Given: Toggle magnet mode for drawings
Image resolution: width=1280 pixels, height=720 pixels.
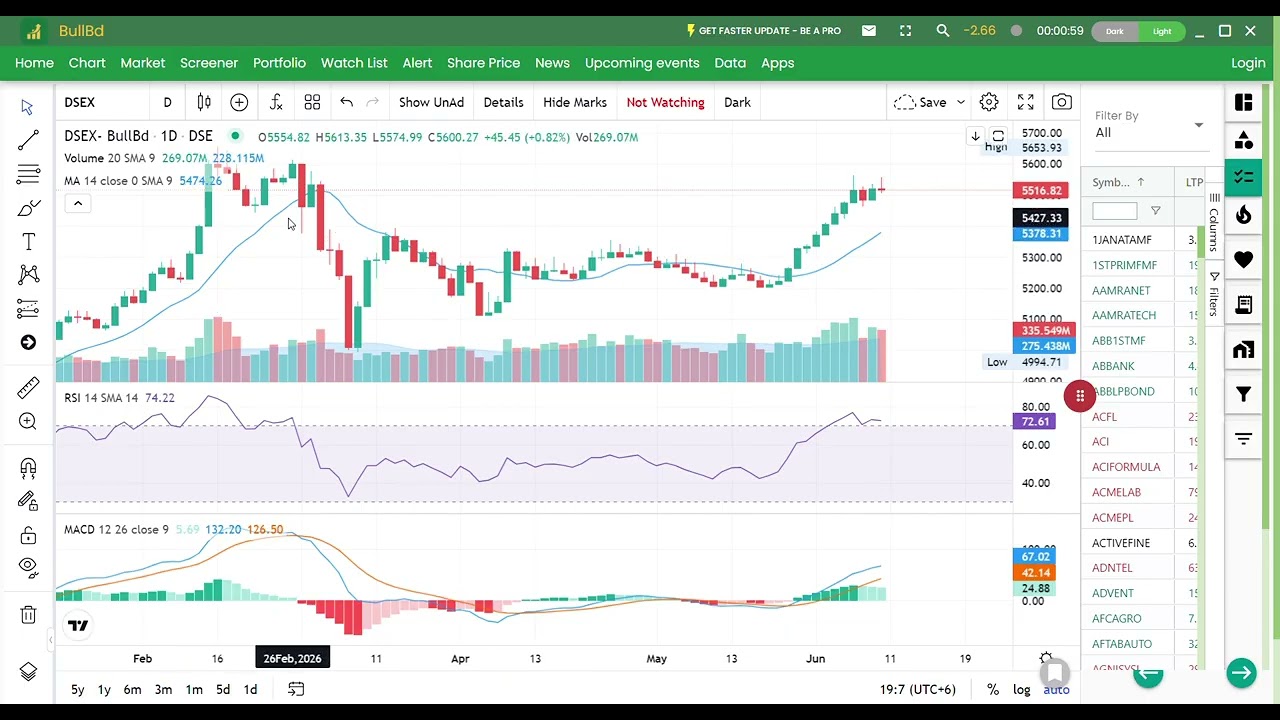Looking at the screenshot, I should click(28, 467).
